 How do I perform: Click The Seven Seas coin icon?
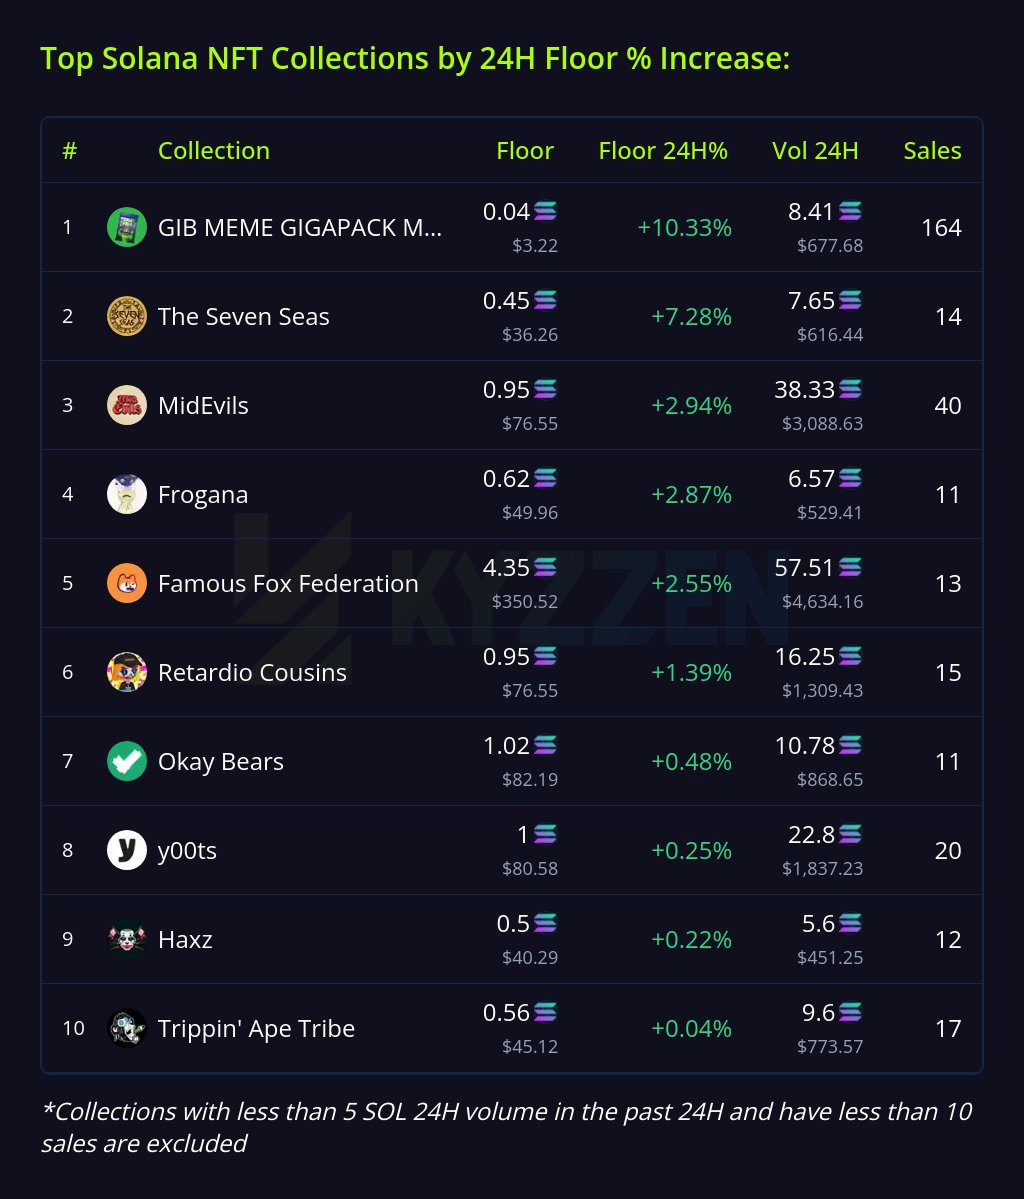(x=127, y=317)
